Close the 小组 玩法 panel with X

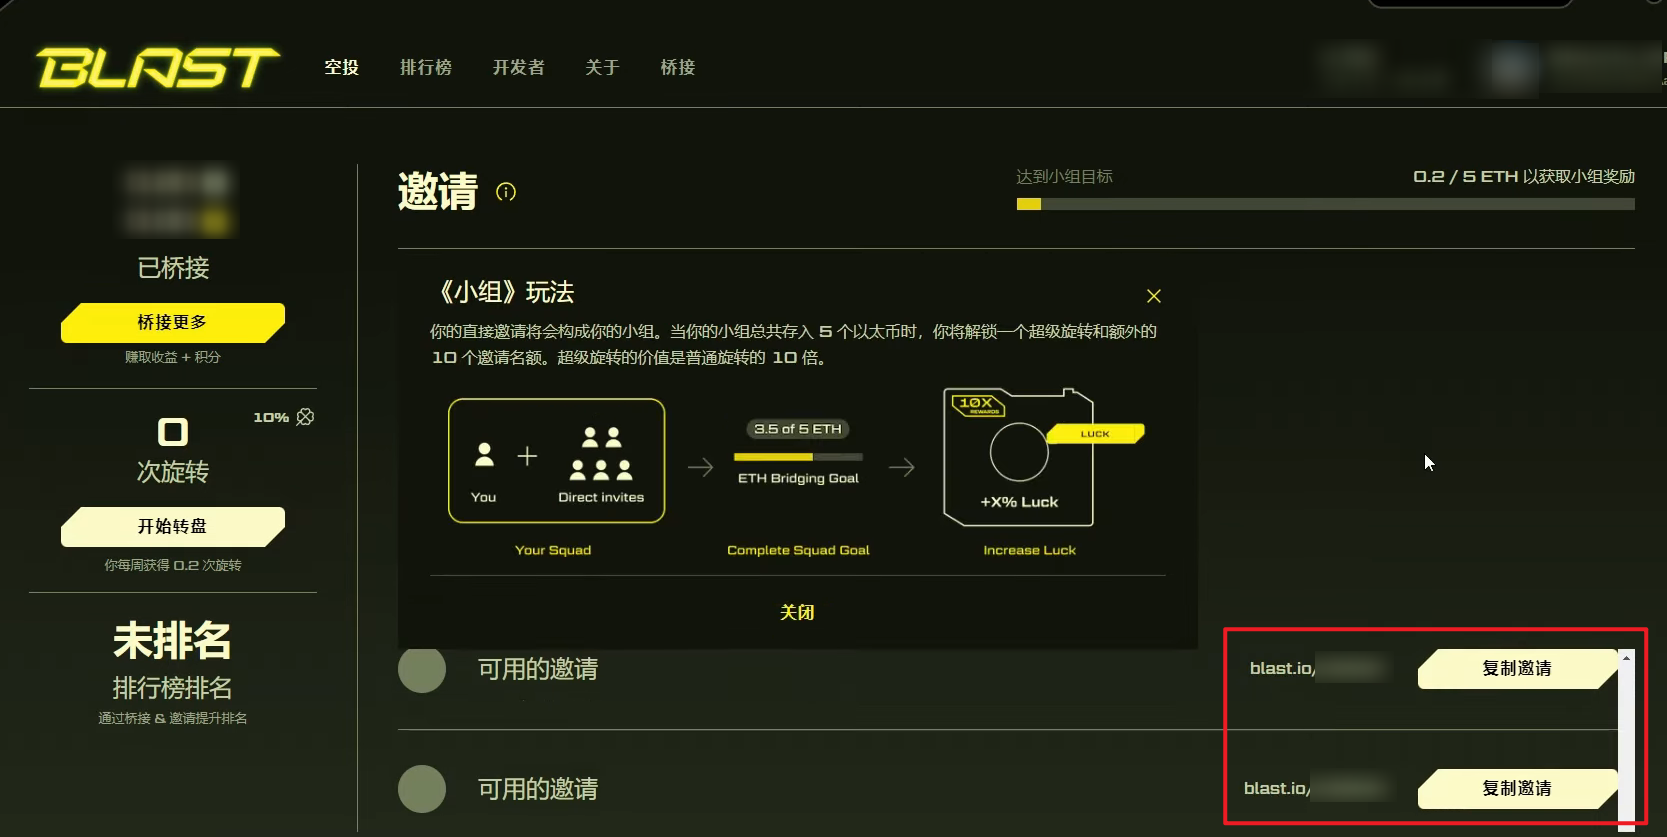pos(1154,296)
